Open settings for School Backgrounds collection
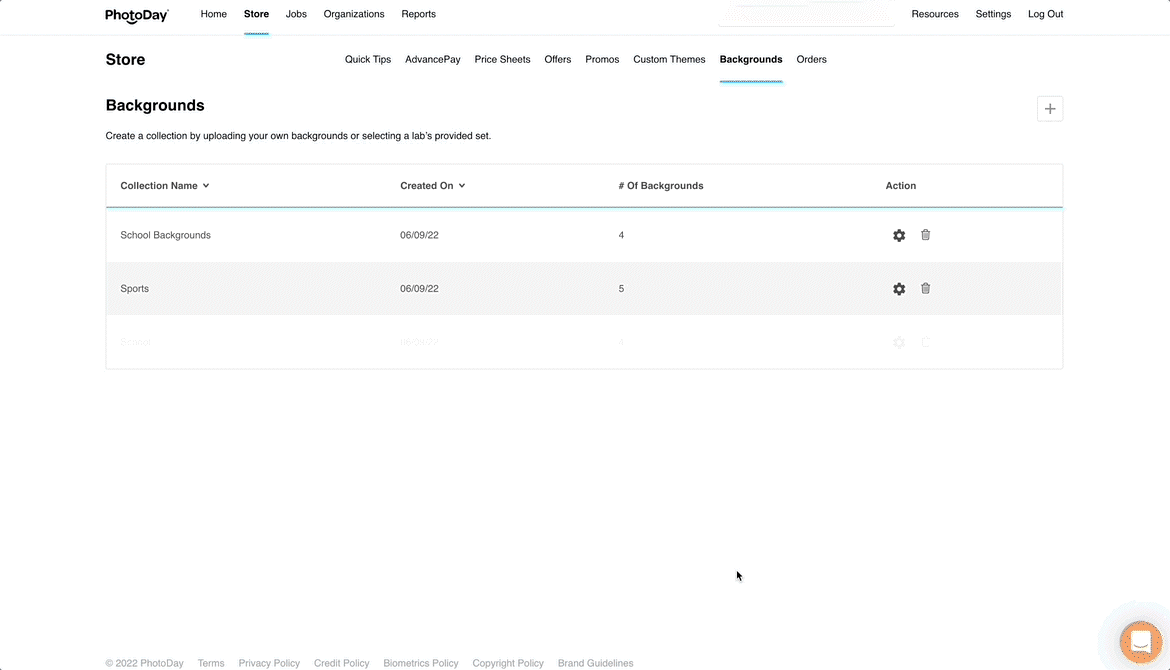This screenshot has width=1170, height=670. (x=899, y=235)
